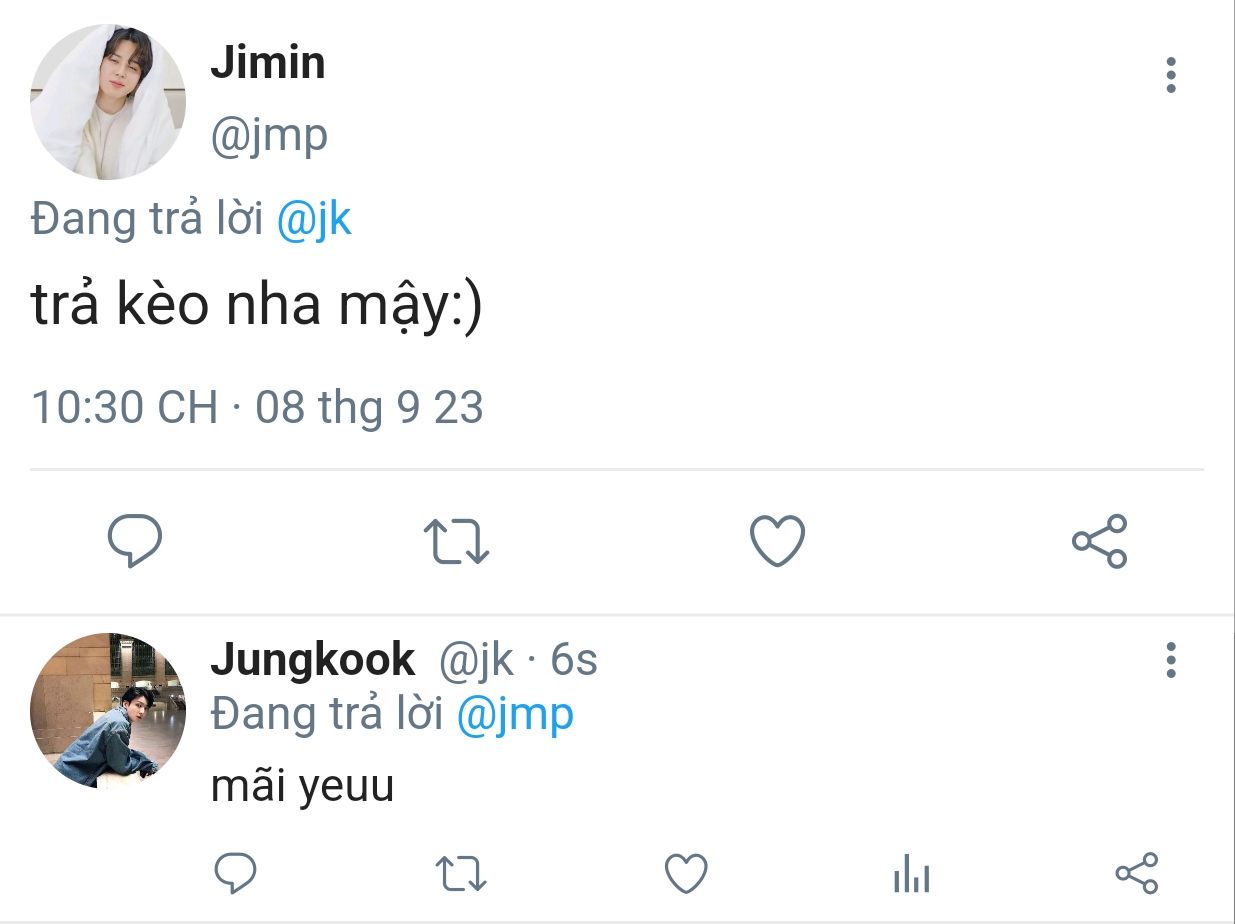Image resolution: width=1235 pixels, height=924 pixels.
Task: Like Jimin's tweet with heart icon
Action: pyautogui.click(x=777, y=541)
